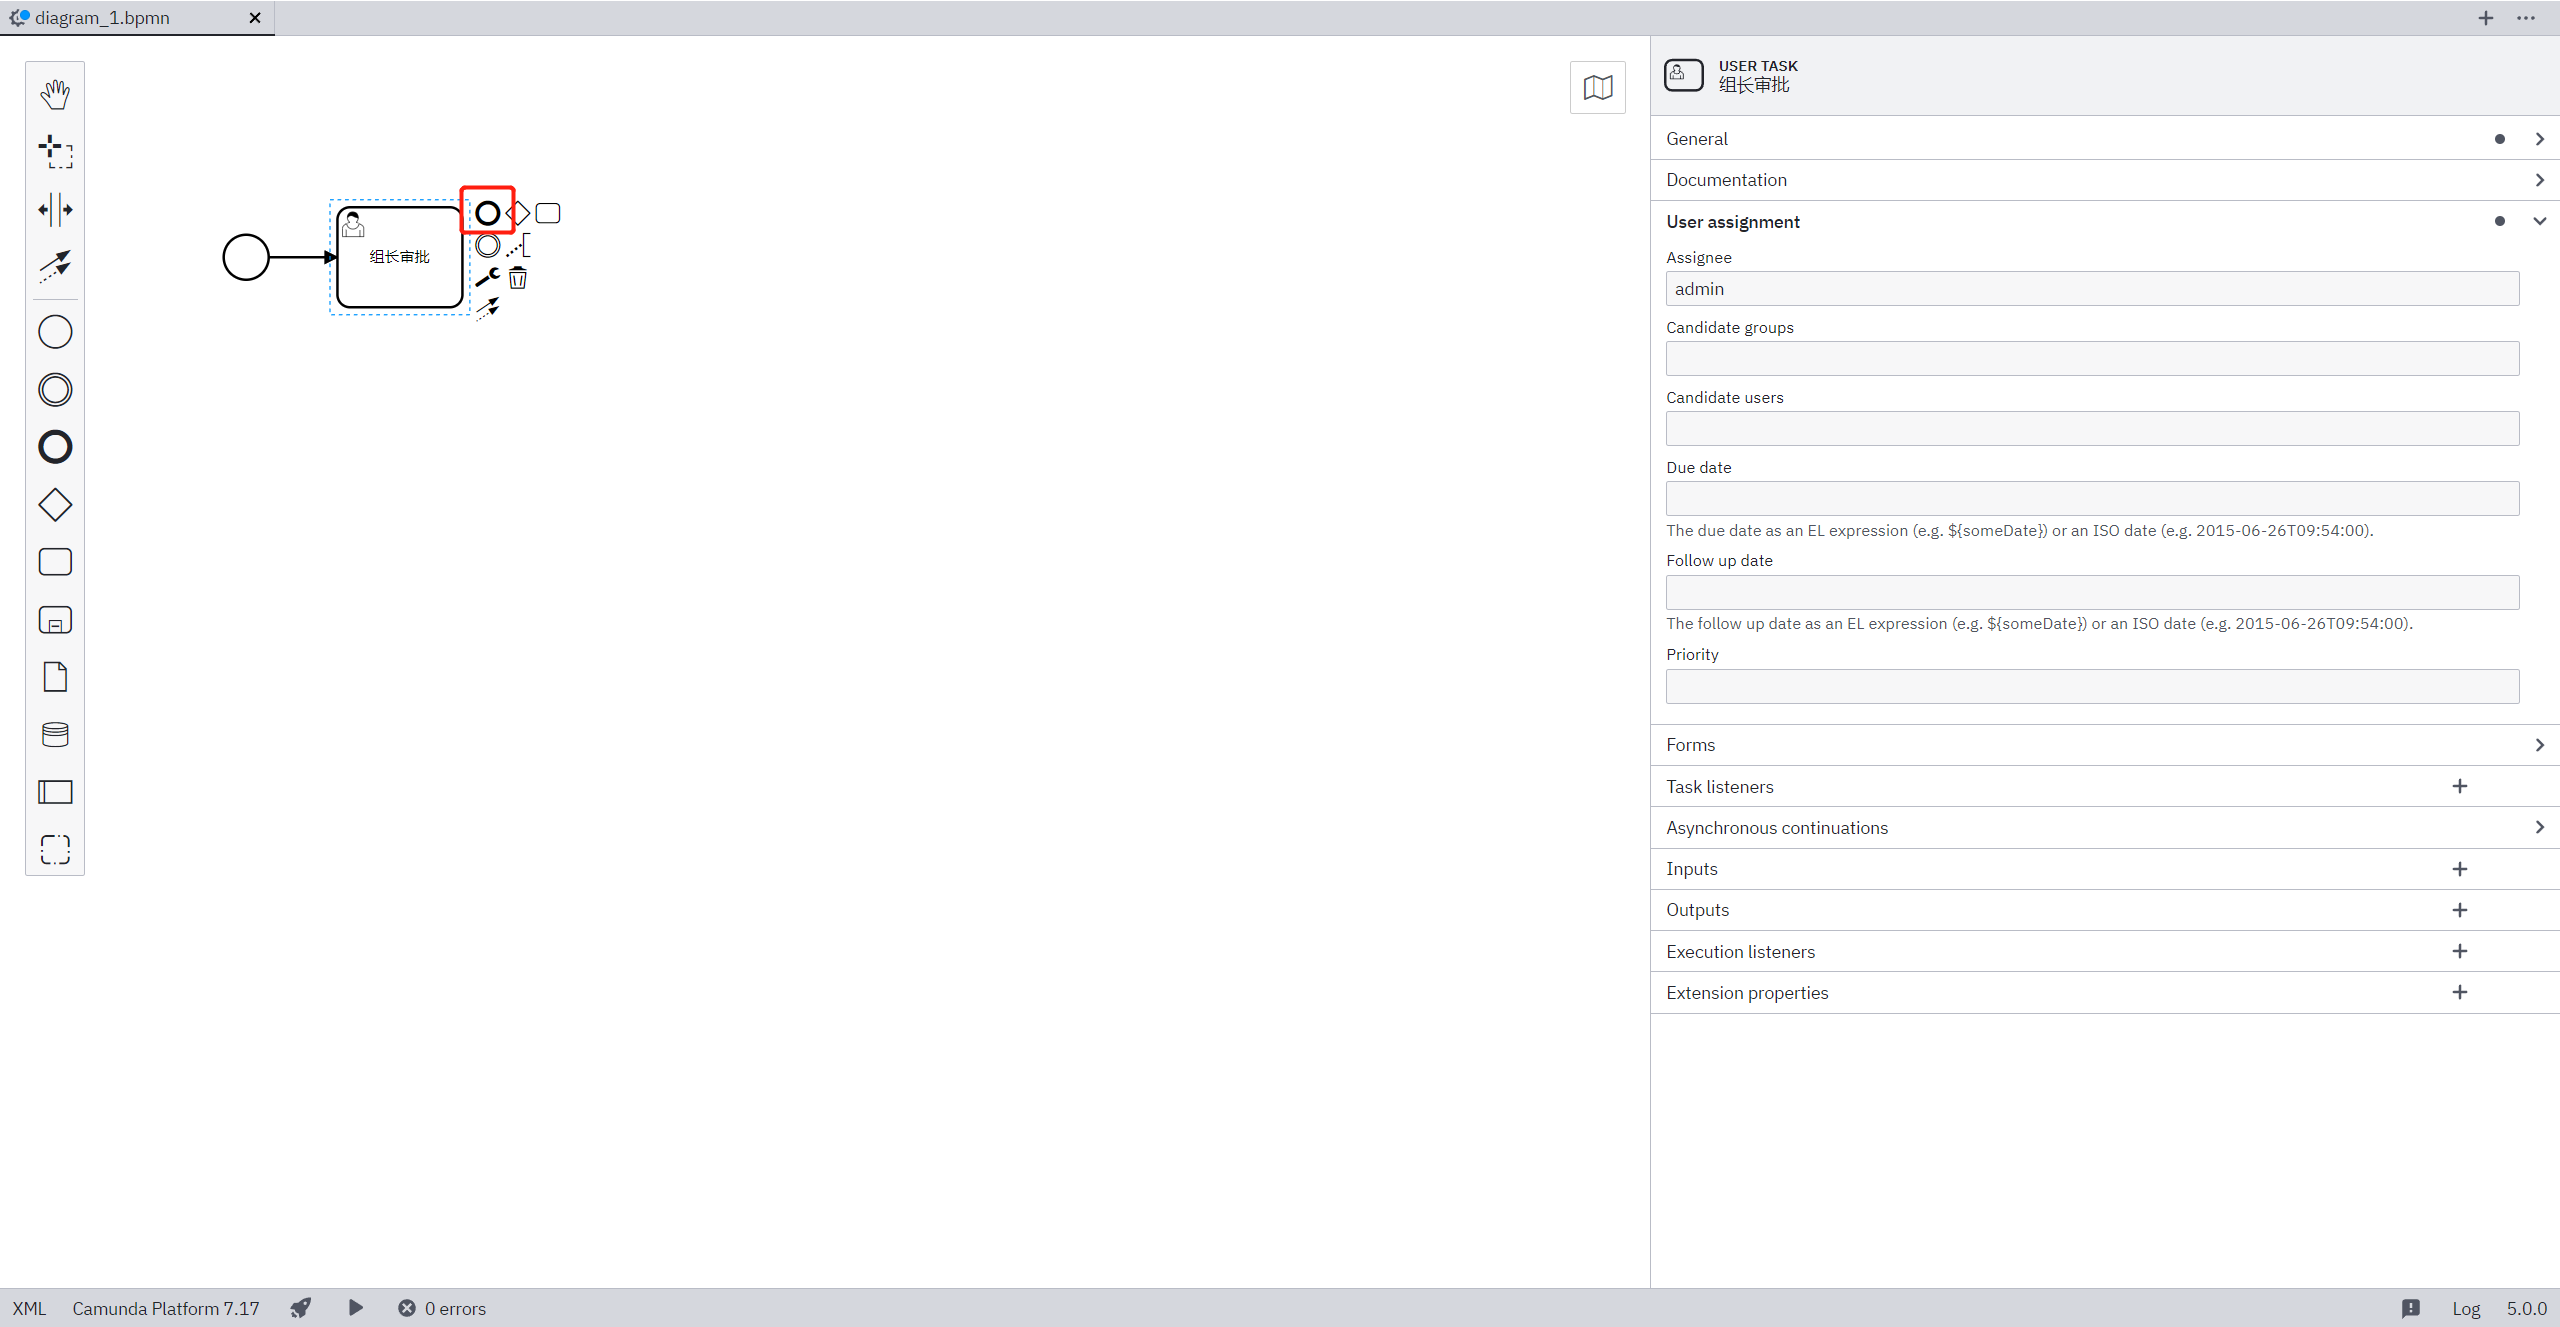Open the 0 errors problems panel
2560x1327 pixels.
[x=442, y=1308]
